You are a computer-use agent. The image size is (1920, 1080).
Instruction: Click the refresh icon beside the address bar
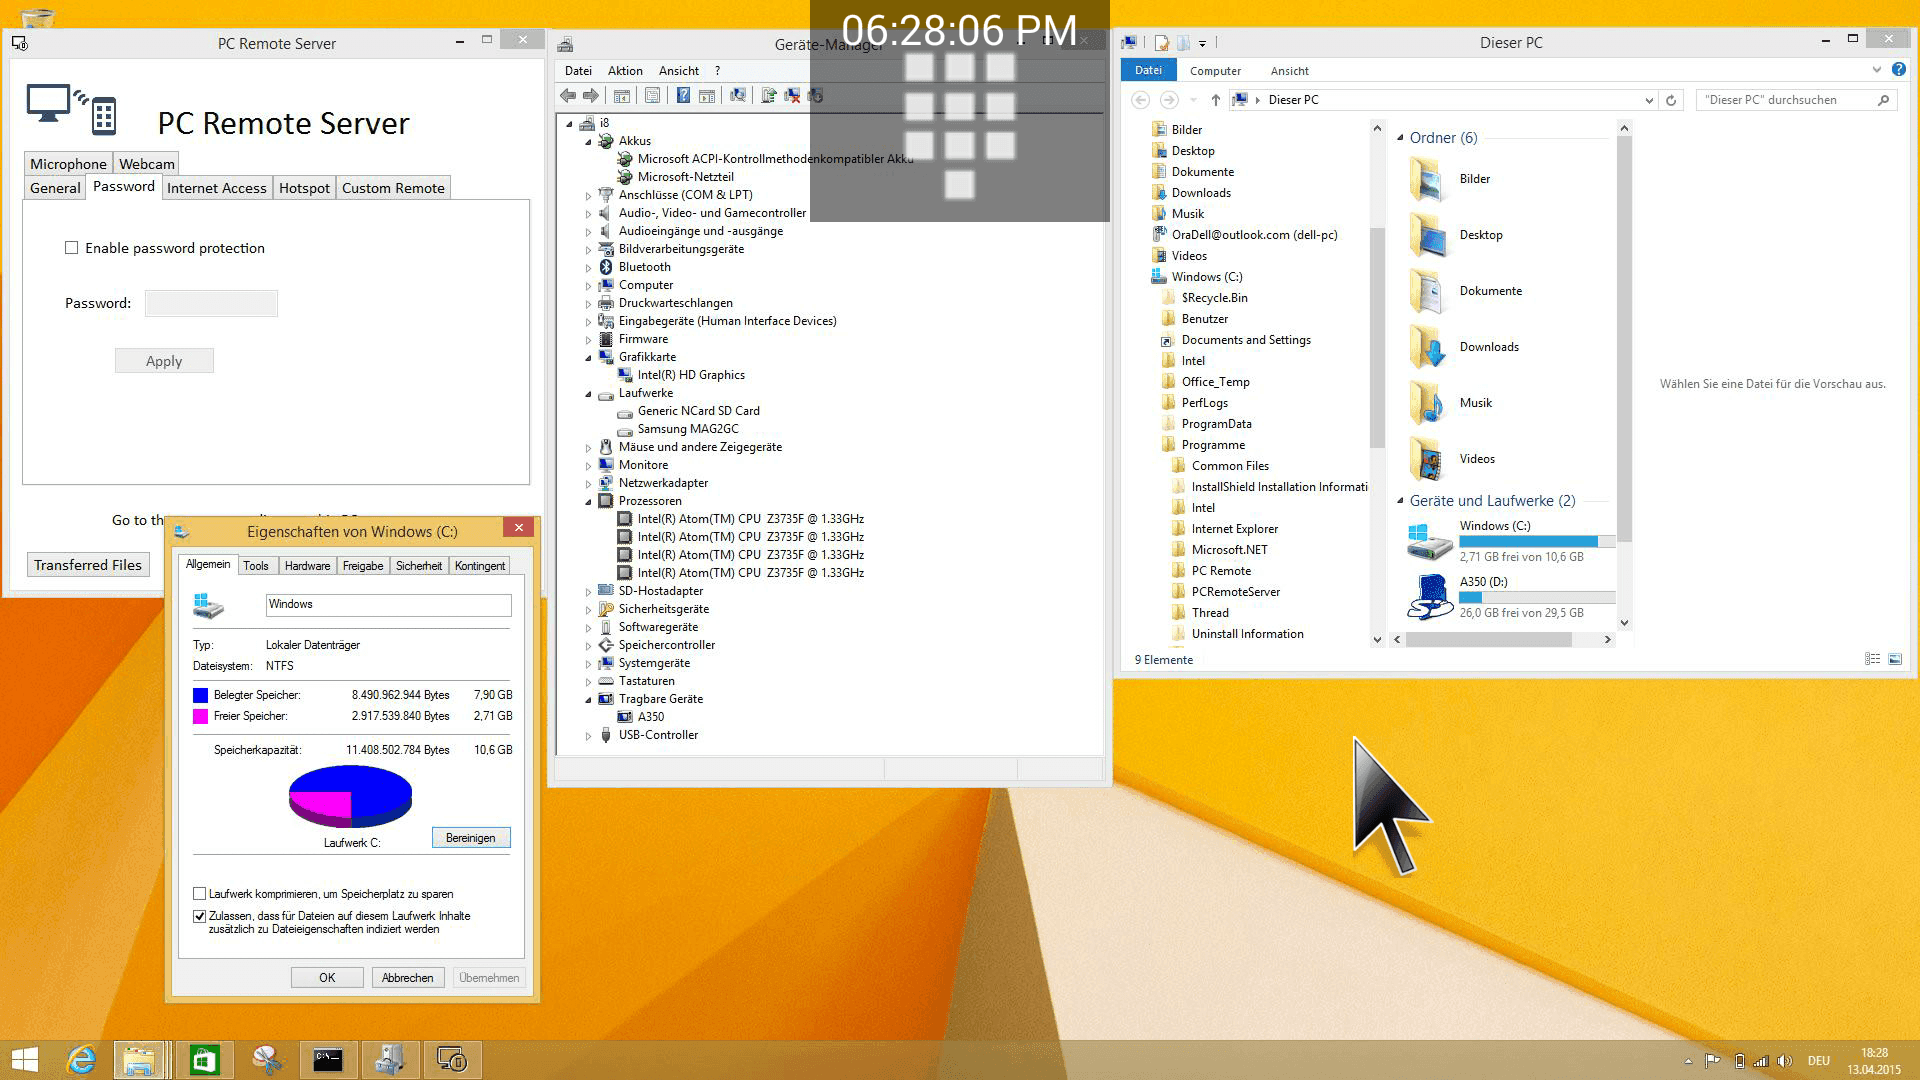(x=1670, y=100)
